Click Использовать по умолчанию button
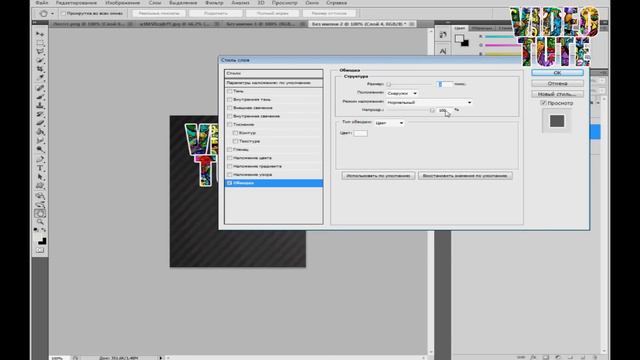This screenshot has width=640, height=360. [x=378, y=176]
